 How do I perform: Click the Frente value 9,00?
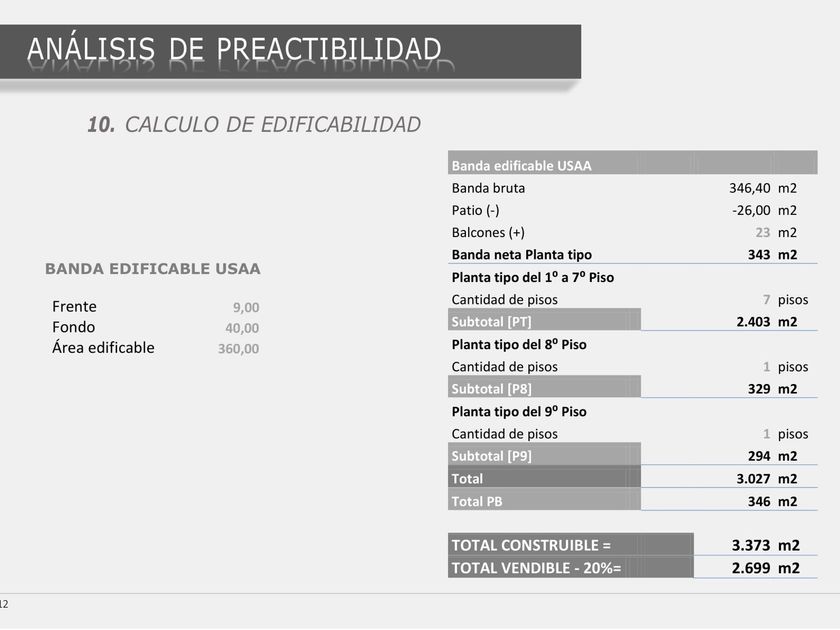pos(246,308)
